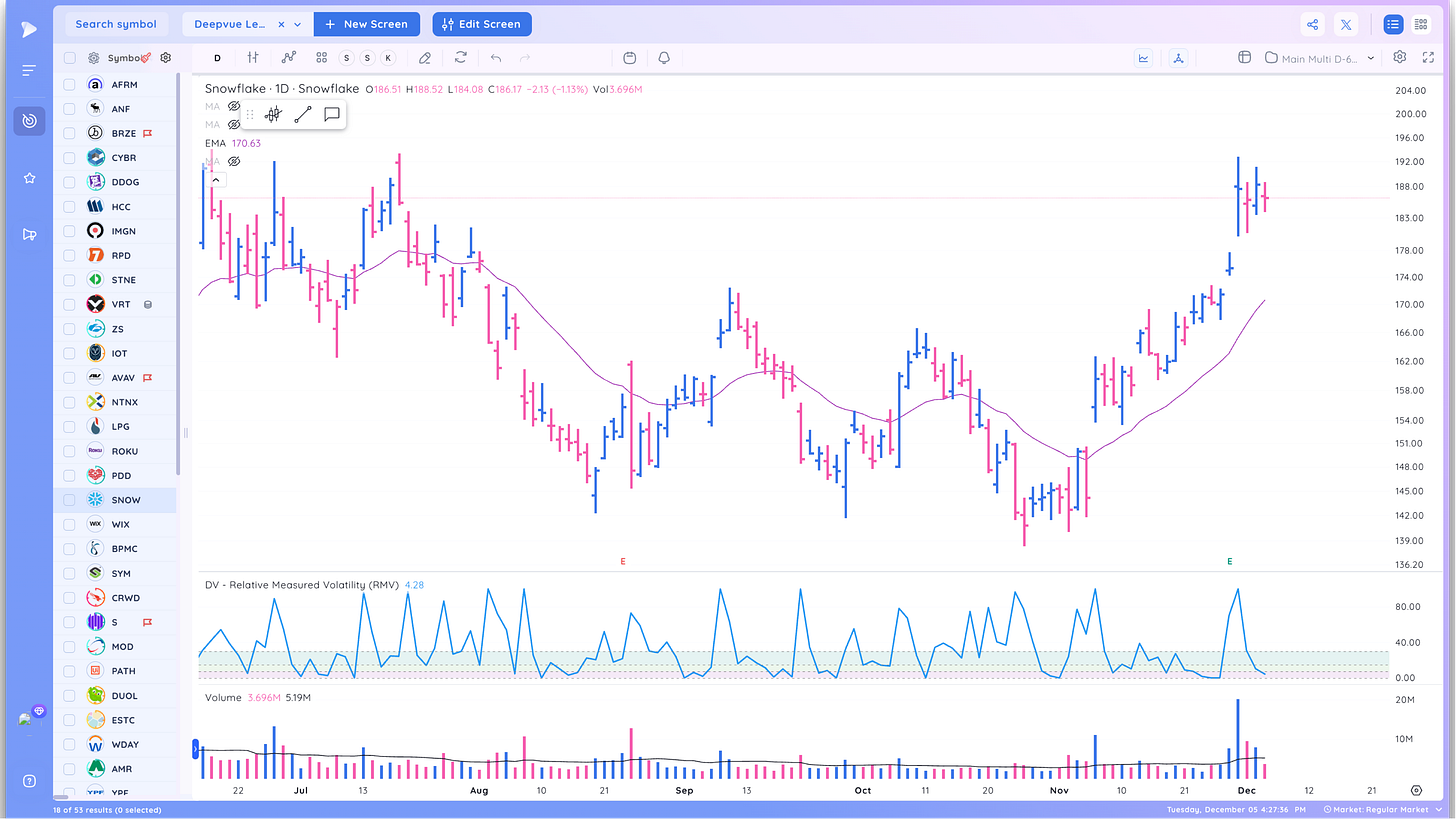This screenshot has width=1456, height=819.
Task: Post to X using X icon
Action: (1346, 25)
